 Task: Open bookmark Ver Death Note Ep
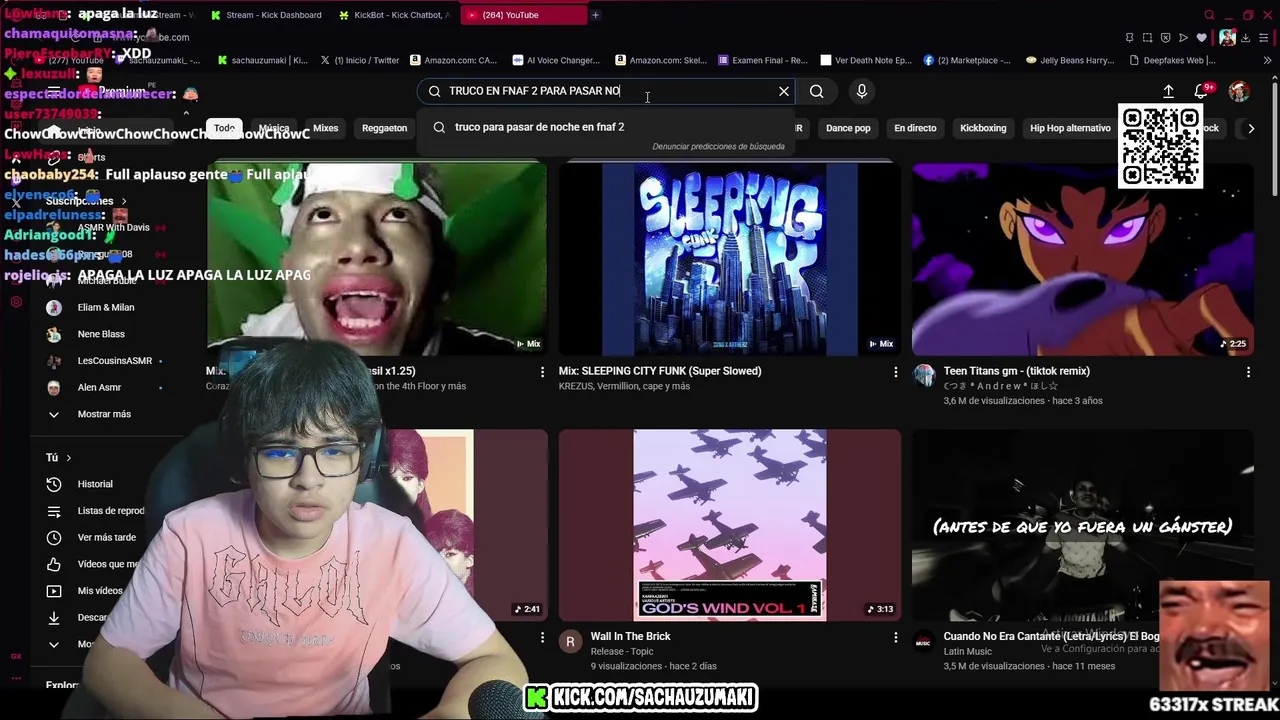pos(865,60)
